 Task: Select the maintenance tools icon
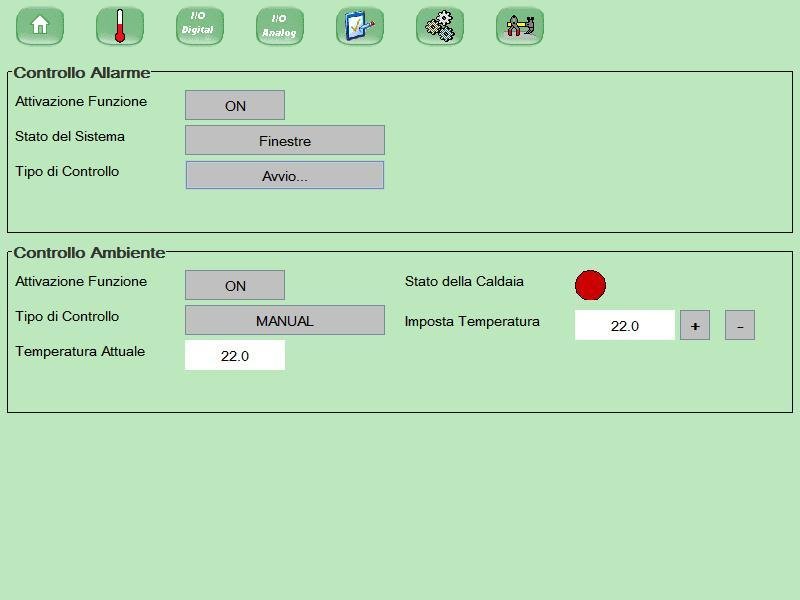[x=519, y=26]
